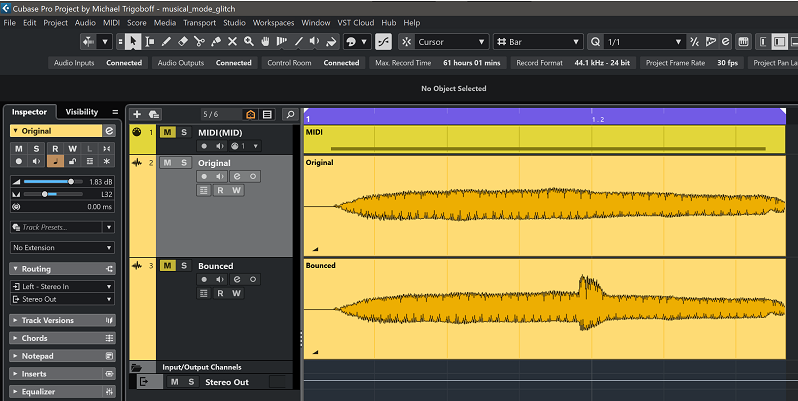Open the Transport menu
Screen dimensions: 798x401
[x=199, y=22]
